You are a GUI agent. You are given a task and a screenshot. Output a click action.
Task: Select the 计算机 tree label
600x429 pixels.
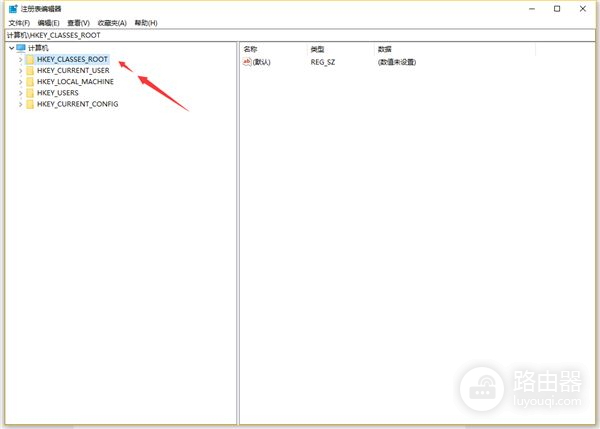click(38, 48)
